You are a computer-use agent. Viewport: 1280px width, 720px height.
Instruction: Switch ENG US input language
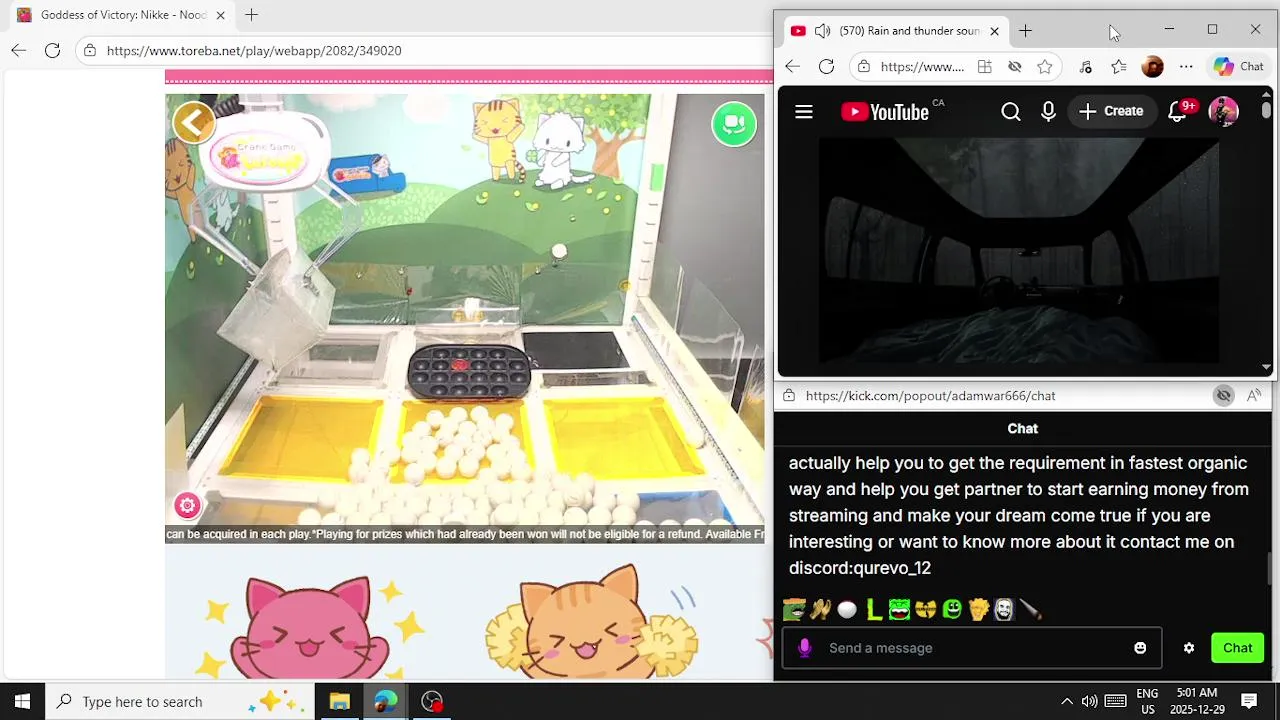pyautogui.click(x=1147, y=701)
